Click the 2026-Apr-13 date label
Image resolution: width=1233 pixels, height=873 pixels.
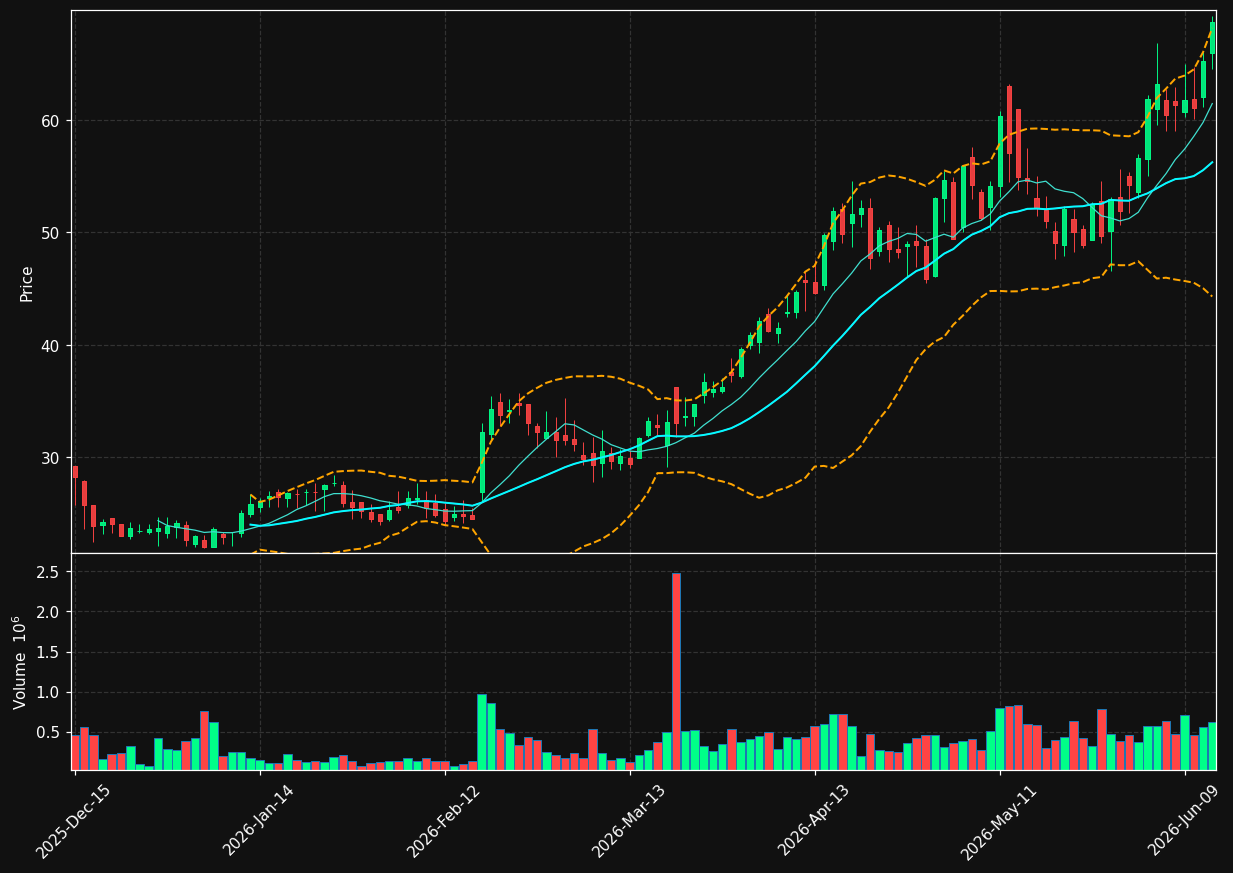(x=814, y=821)
